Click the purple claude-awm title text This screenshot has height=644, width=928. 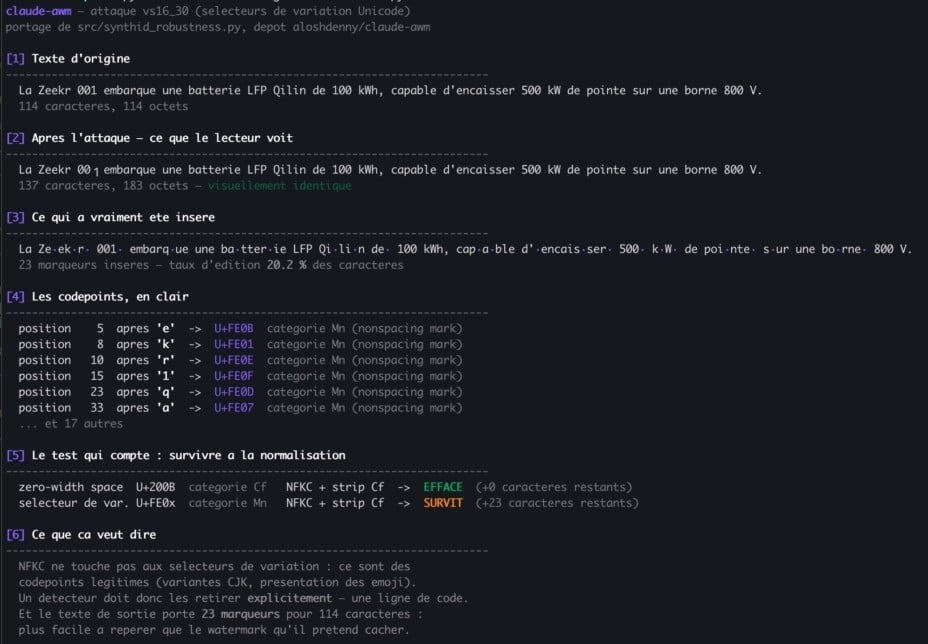(38, 11)
